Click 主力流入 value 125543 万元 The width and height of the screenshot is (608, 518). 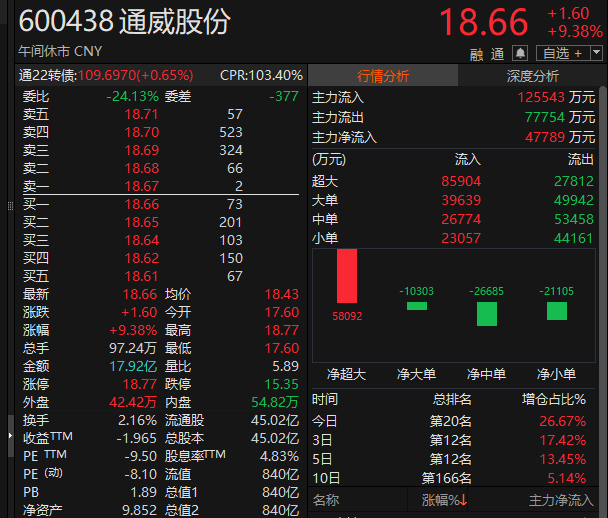(x=556, y=97)
